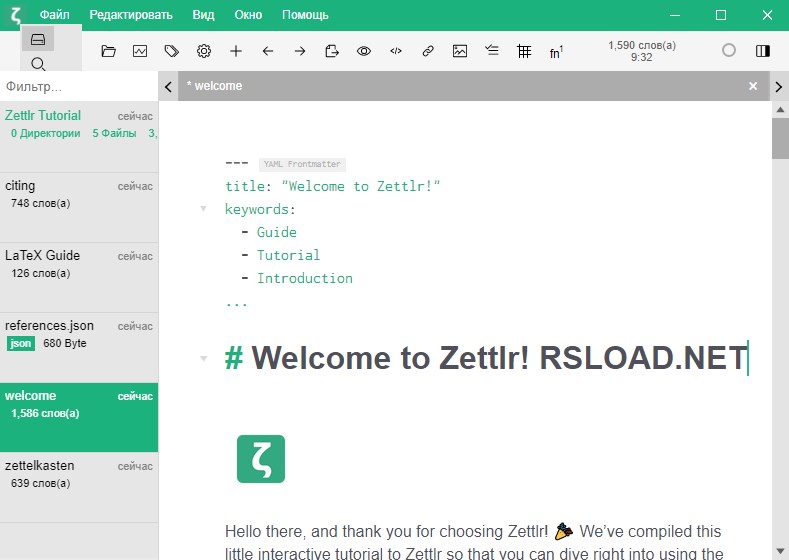Close the welcome tab

click(753, 86)
